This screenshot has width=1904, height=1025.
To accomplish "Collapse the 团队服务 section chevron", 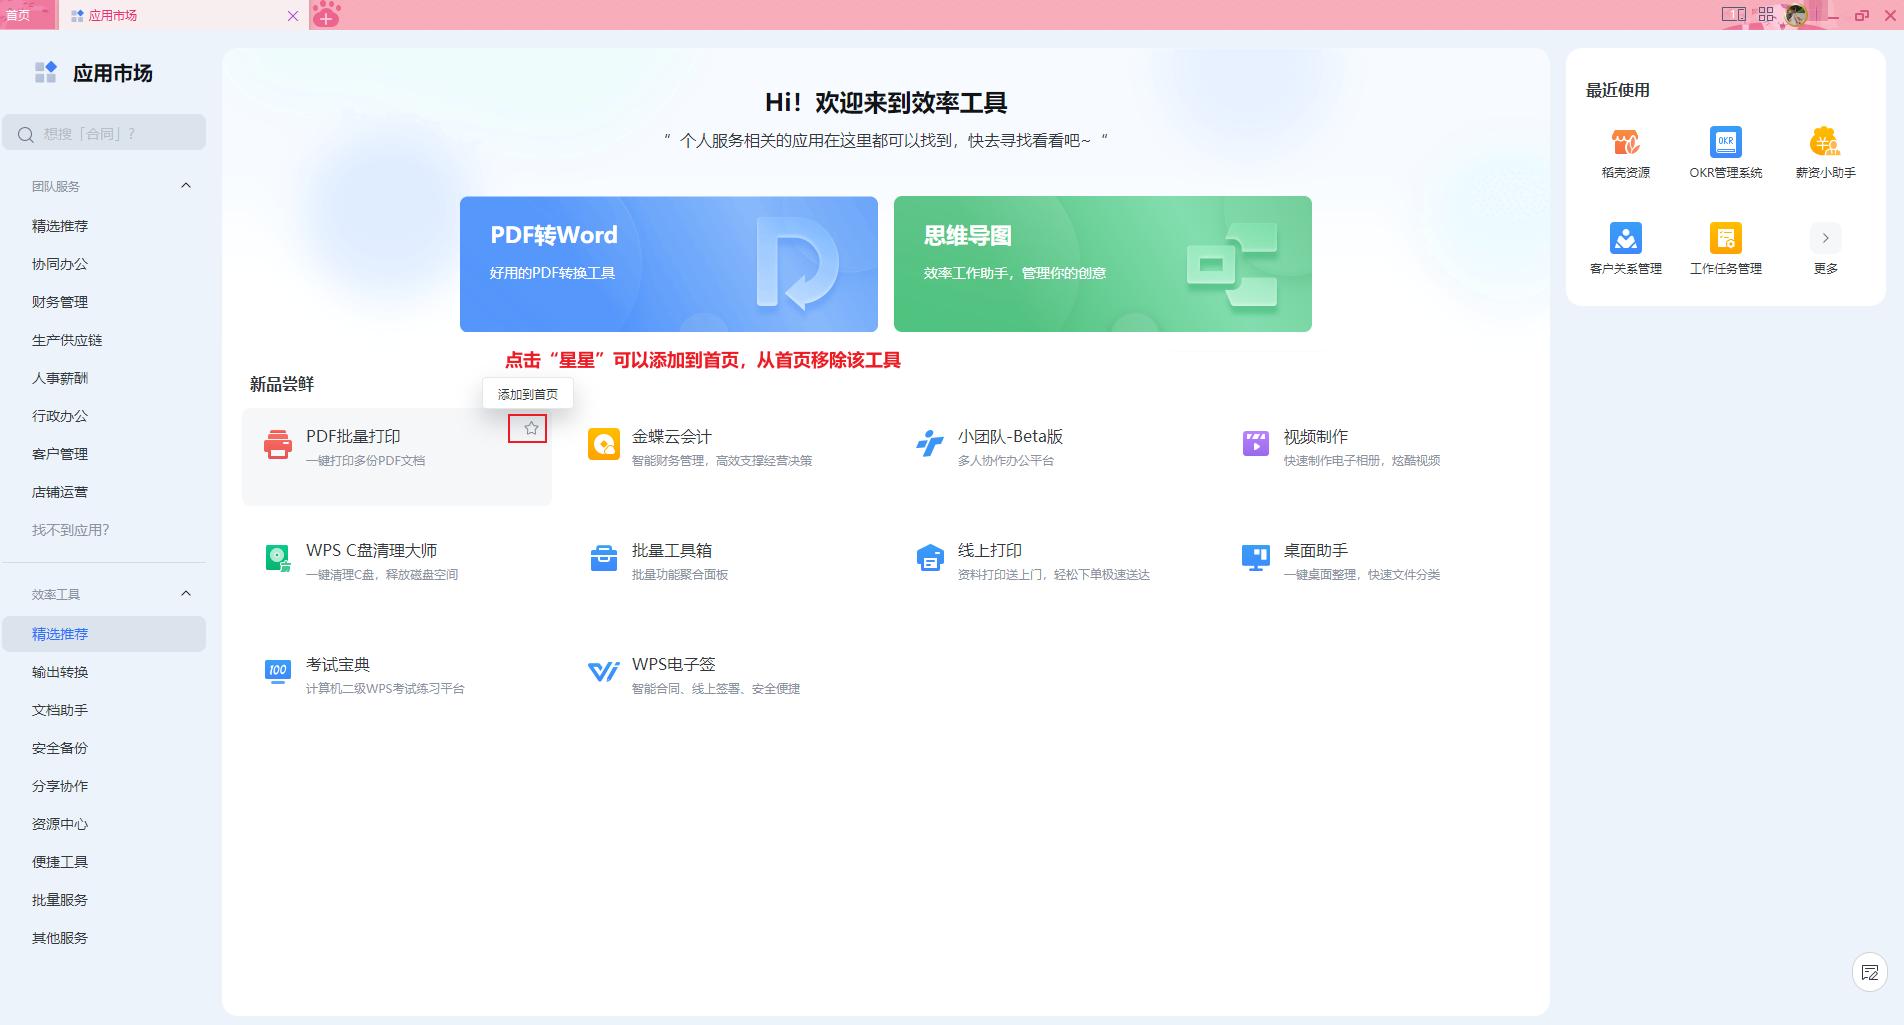I will (x=185, y=185).
